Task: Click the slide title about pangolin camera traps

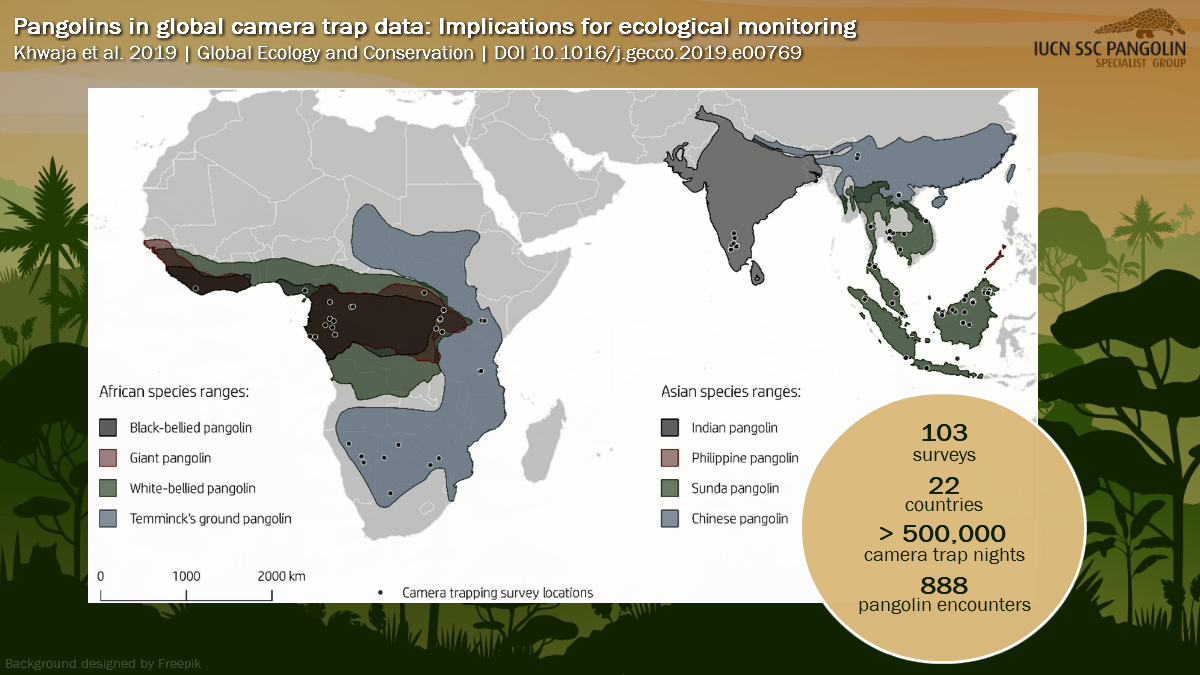Action: point(435,25)
